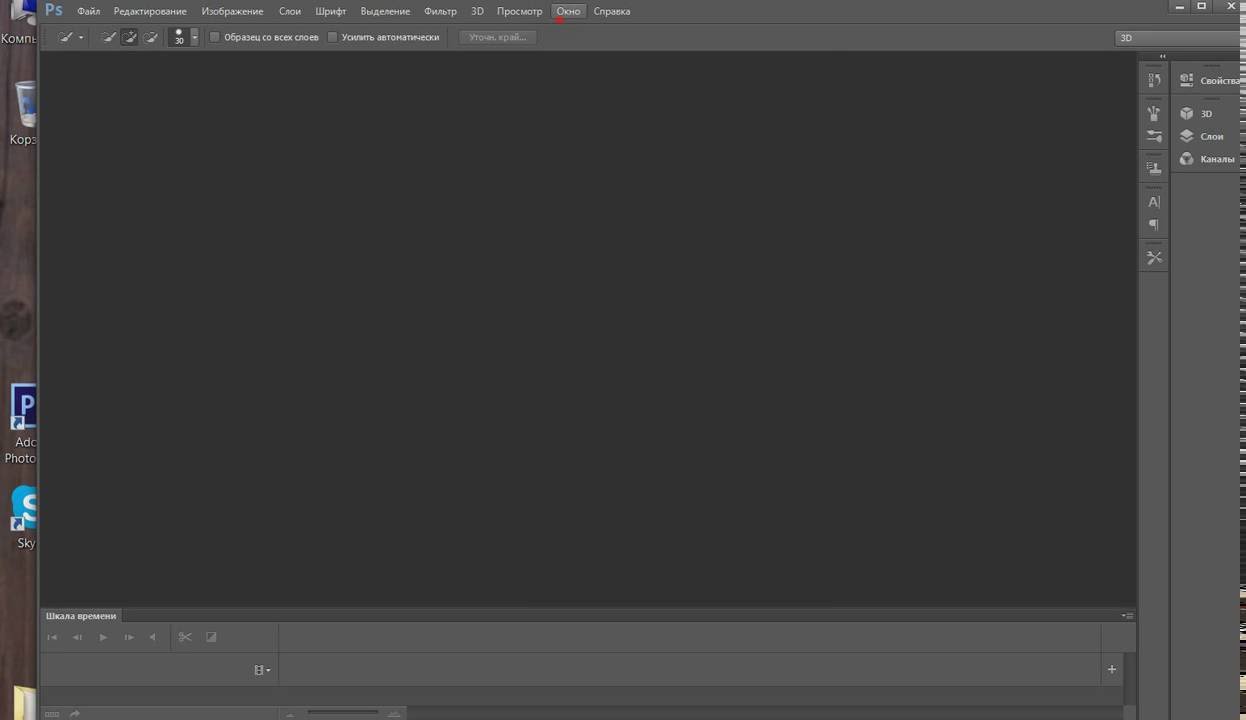The width and height of the screenshot is (1246, 720).
Task: Click the timeline transition icon
Action: pos(211,637)
